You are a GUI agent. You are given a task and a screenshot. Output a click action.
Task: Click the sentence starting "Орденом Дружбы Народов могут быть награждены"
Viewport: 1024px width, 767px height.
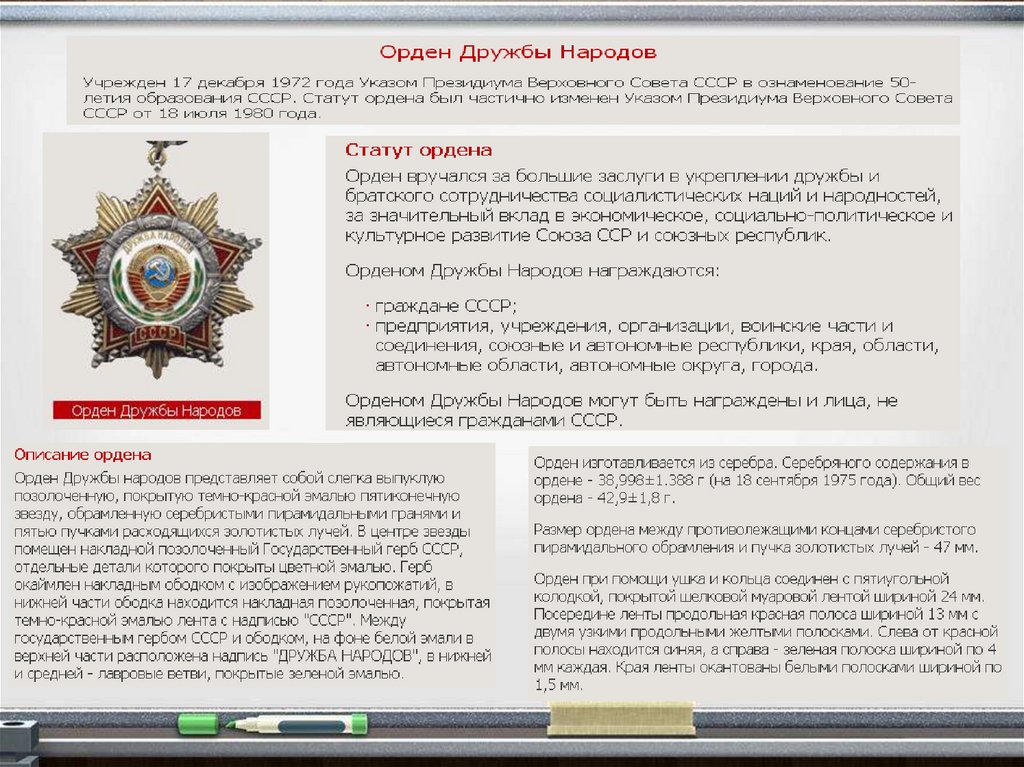[621, 410]
